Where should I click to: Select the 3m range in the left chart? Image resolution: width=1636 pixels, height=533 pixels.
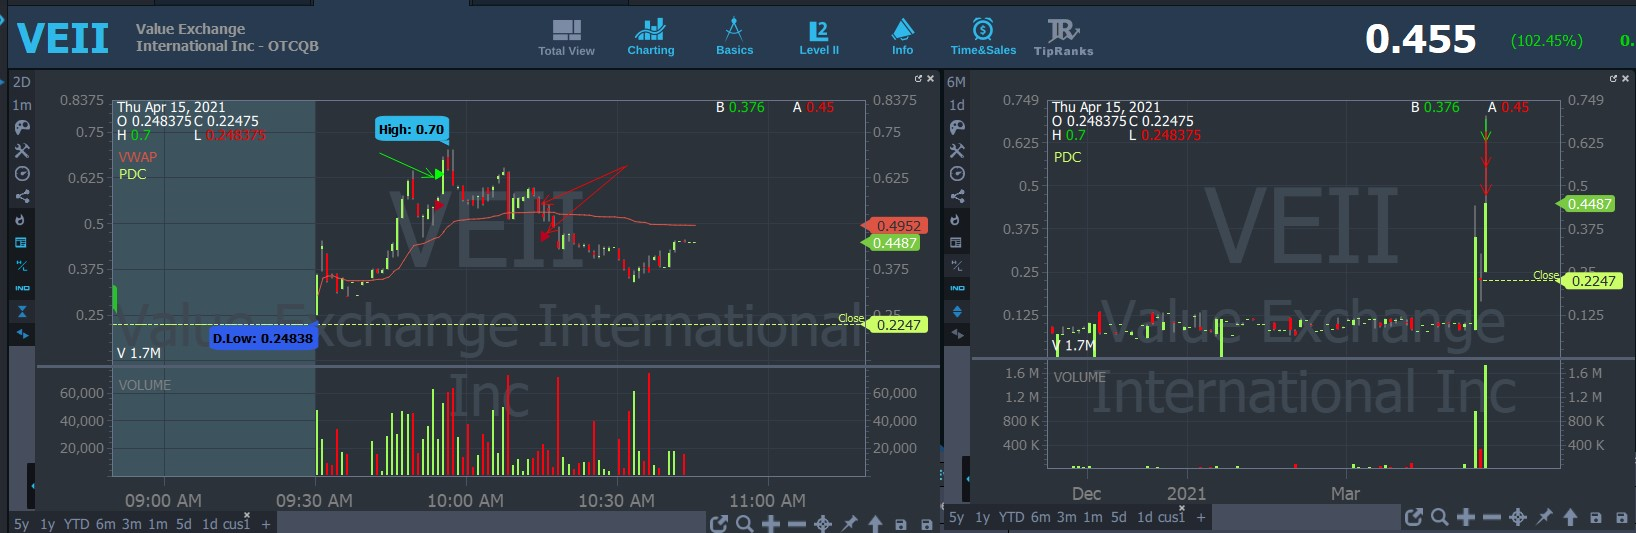[131, 524]
